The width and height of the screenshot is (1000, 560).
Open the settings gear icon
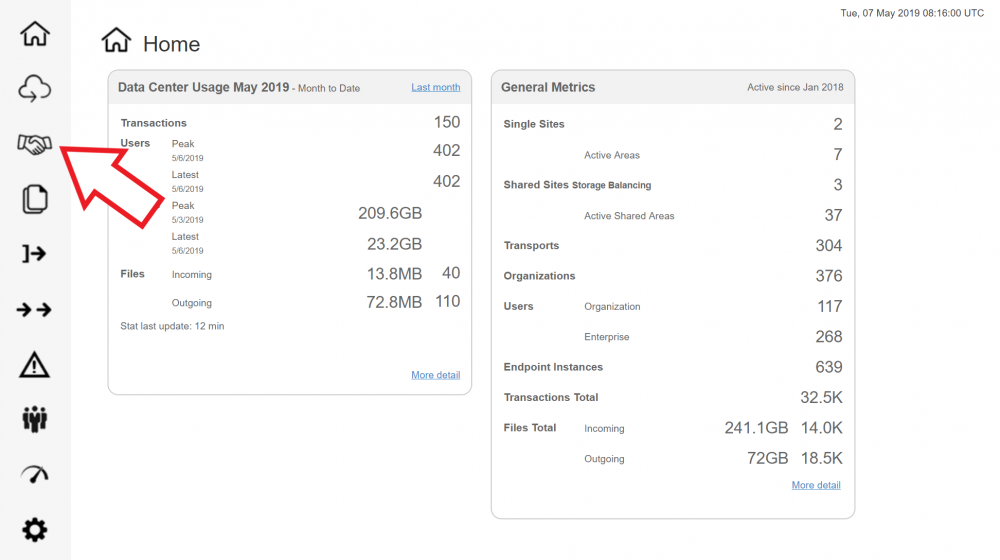[35, 529]
